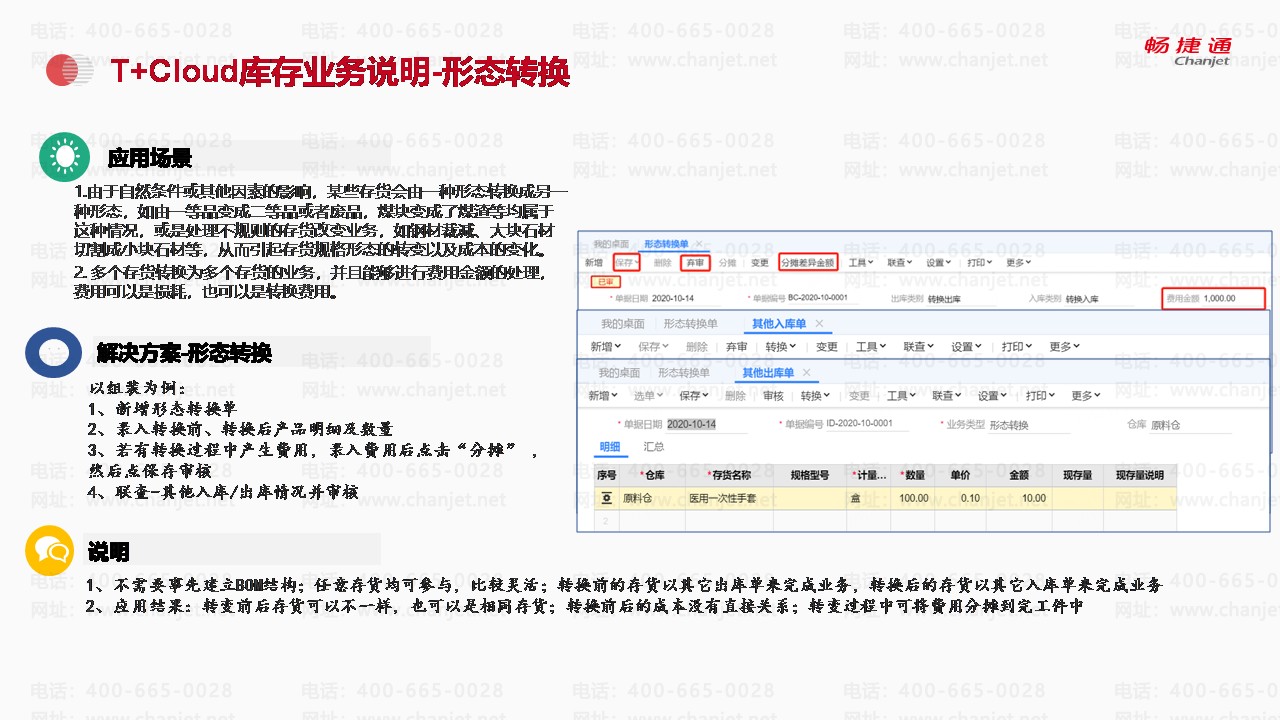The width and height of the screenshot is (1280, 720).
Task: Click 变更 in the 其他入库单 toolbar
Action: click(827, 347)
